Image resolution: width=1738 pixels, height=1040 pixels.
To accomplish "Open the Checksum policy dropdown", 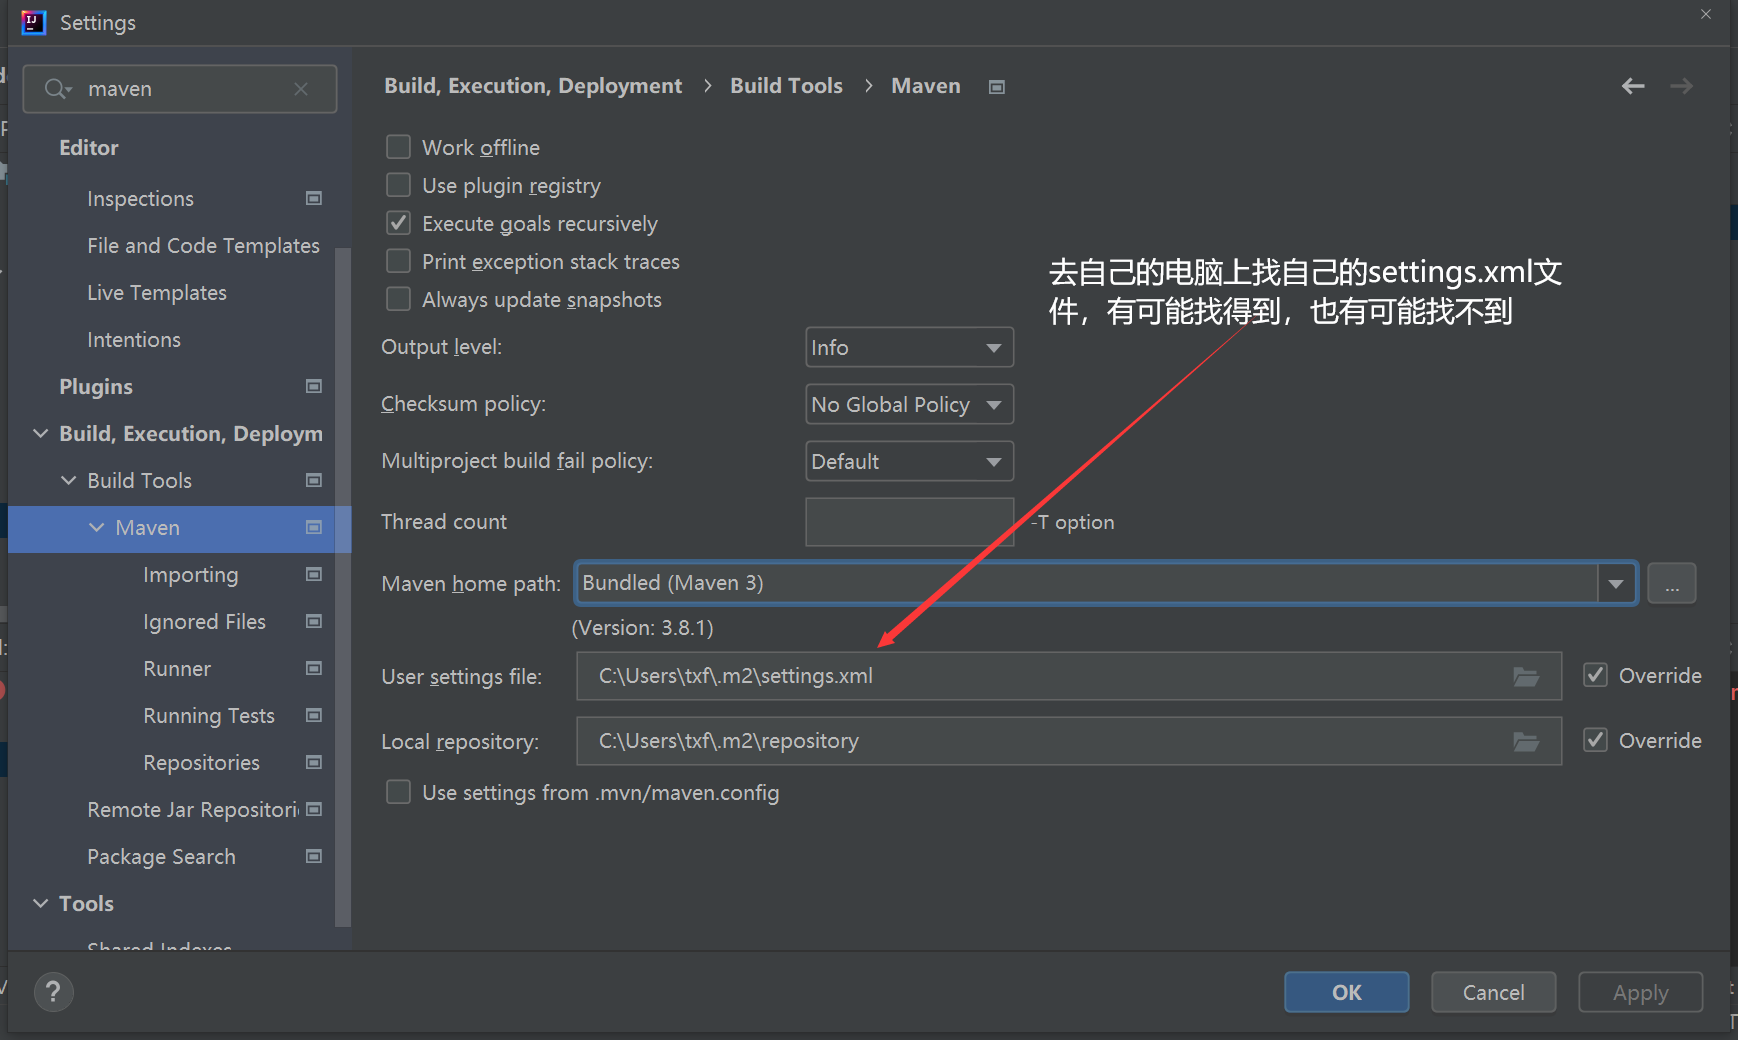I will (909, 404).
